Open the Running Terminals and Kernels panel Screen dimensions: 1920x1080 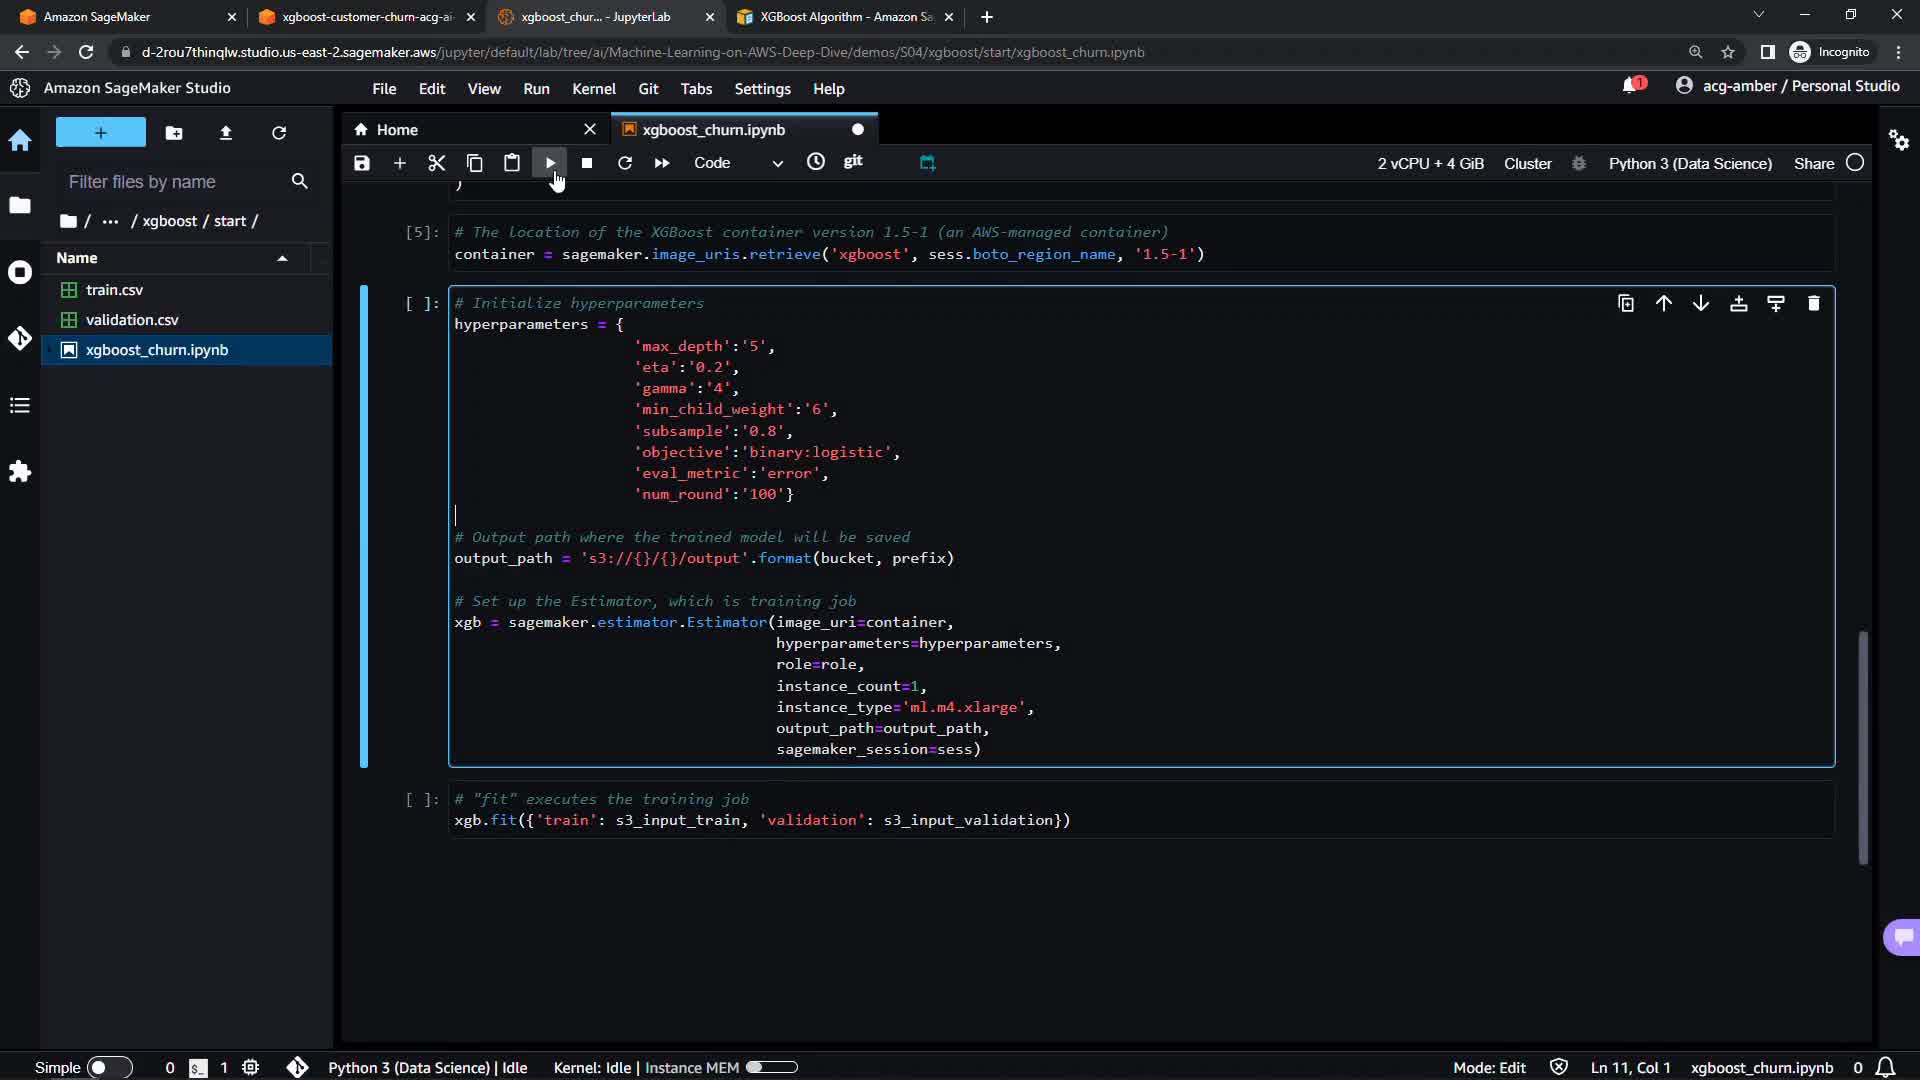20,272
